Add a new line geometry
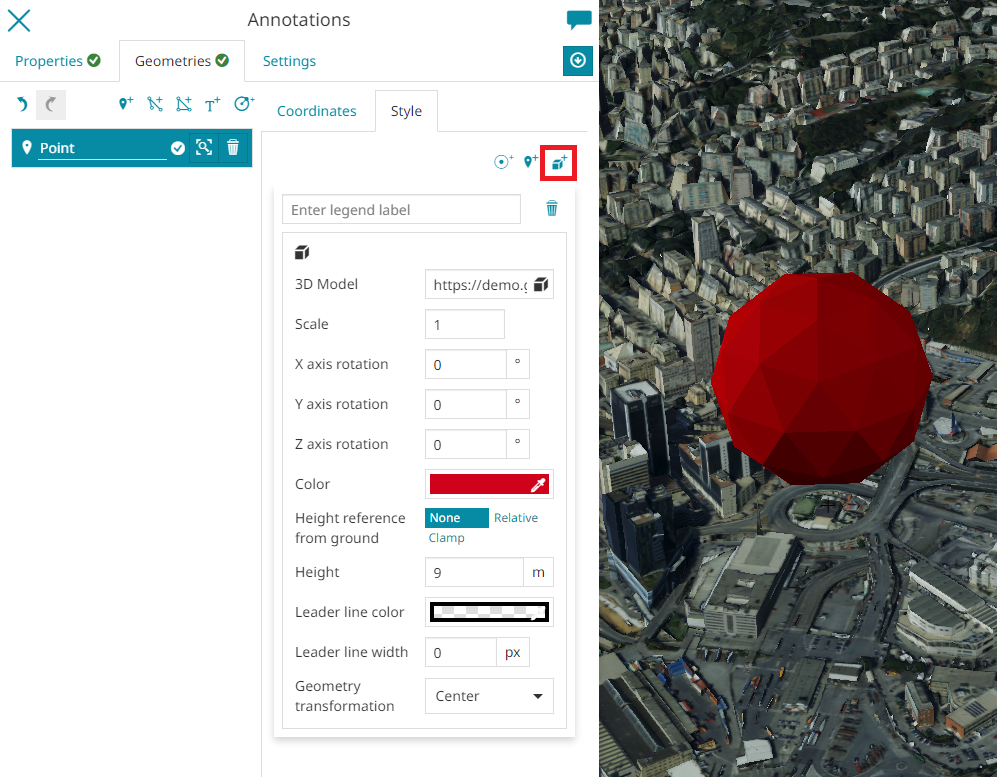This screenshot has width=997, height=777. (154, 104)
